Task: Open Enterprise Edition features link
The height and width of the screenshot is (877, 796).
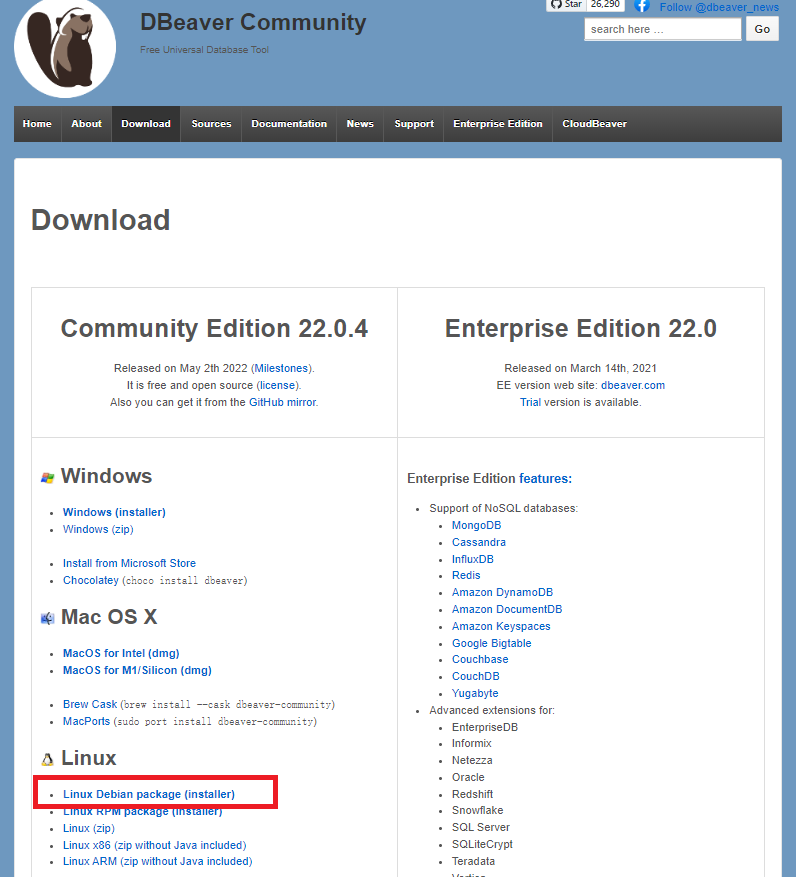Action: [x=545, y=479]
